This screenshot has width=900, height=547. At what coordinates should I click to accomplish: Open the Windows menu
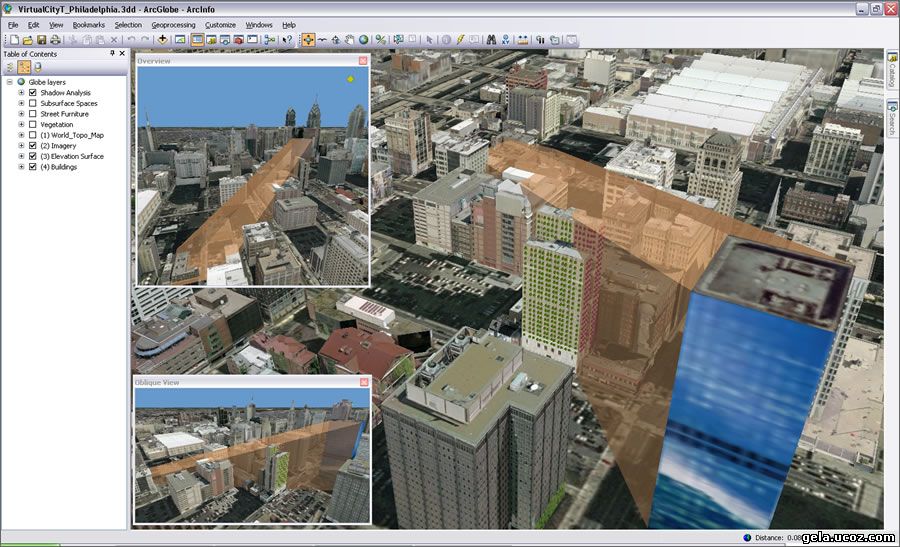coord(259,25)
